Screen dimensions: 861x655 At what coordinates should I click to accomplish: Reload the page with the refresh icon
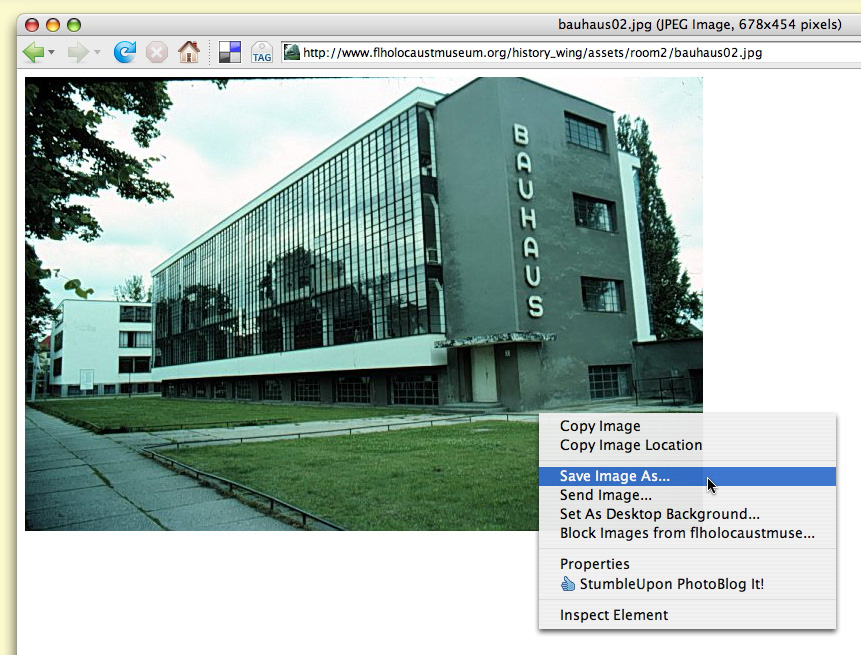point(125,52)
